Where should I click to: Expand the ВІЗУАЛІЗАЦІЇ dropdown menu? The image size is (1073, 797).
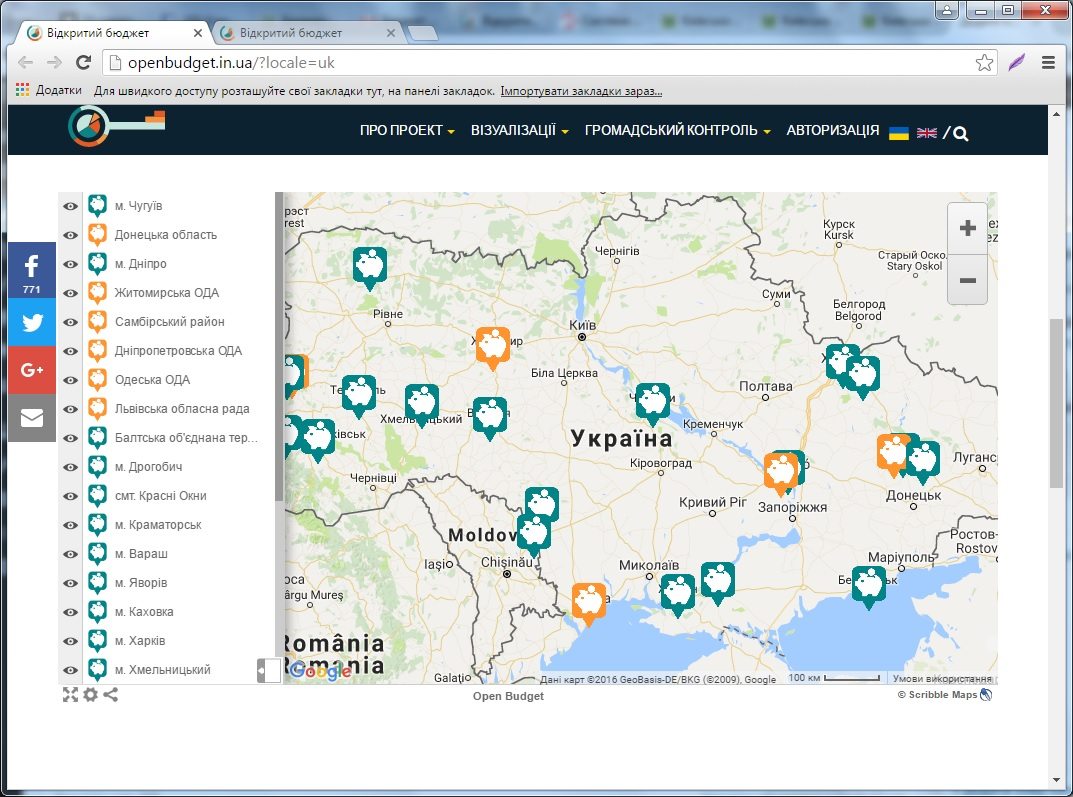click(519, 130)
